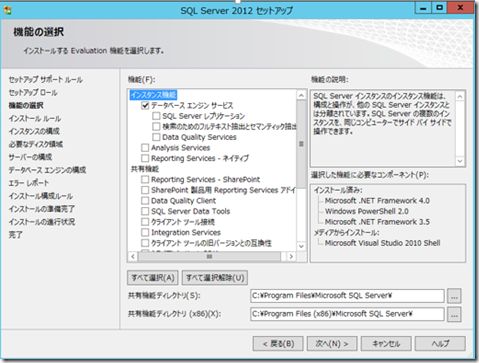The height and width of the screenshot is (363, 479).
Task: Select インストールの準備完了 step
Action: [x=42, y=209]
